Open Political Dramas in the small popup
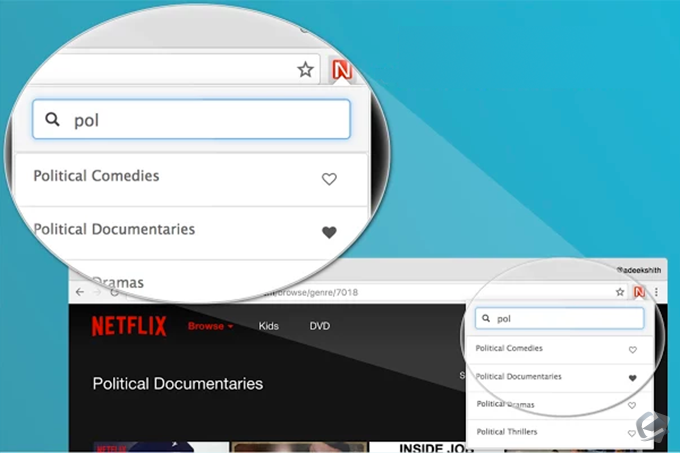This screenshot has width=680, height=453. [x=506, y=404]
